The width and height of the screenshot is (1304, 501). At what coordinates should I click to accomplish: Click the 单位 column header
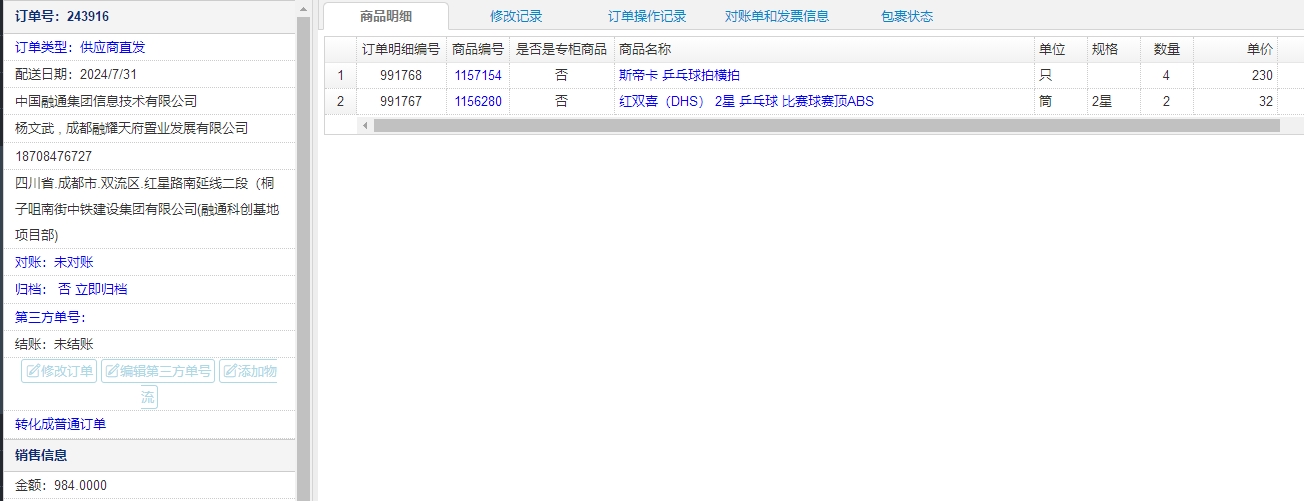click(1060, 49)
